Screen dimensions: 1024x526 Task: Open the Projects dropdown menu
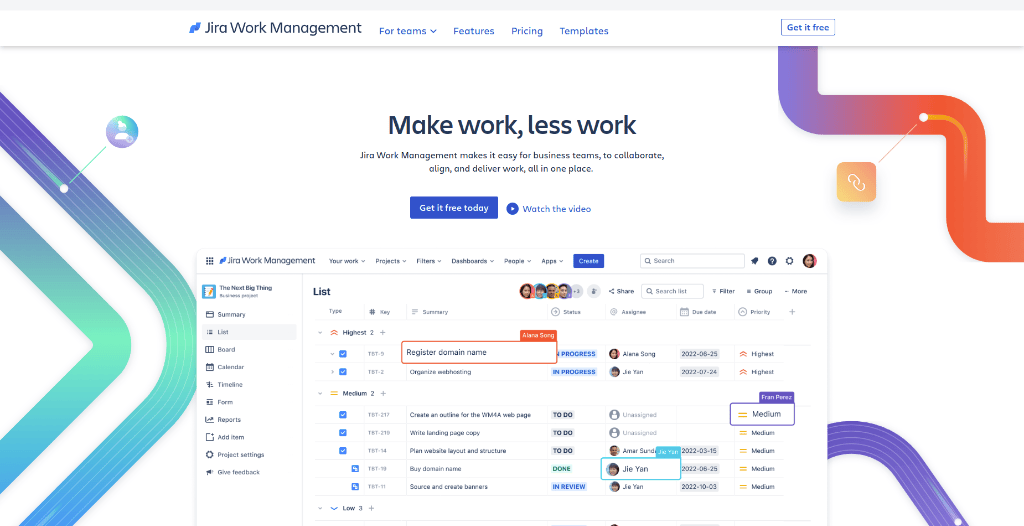[x=391, y=261]
